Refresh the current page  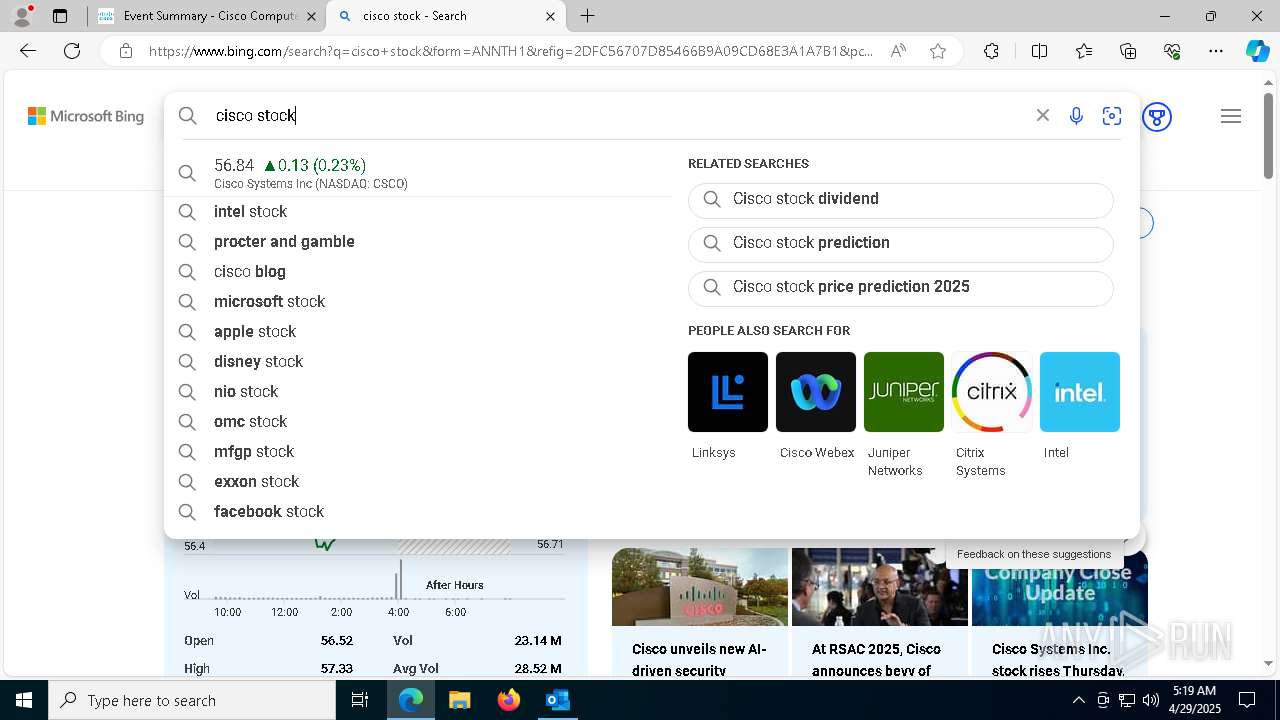[x=72, y=51]
